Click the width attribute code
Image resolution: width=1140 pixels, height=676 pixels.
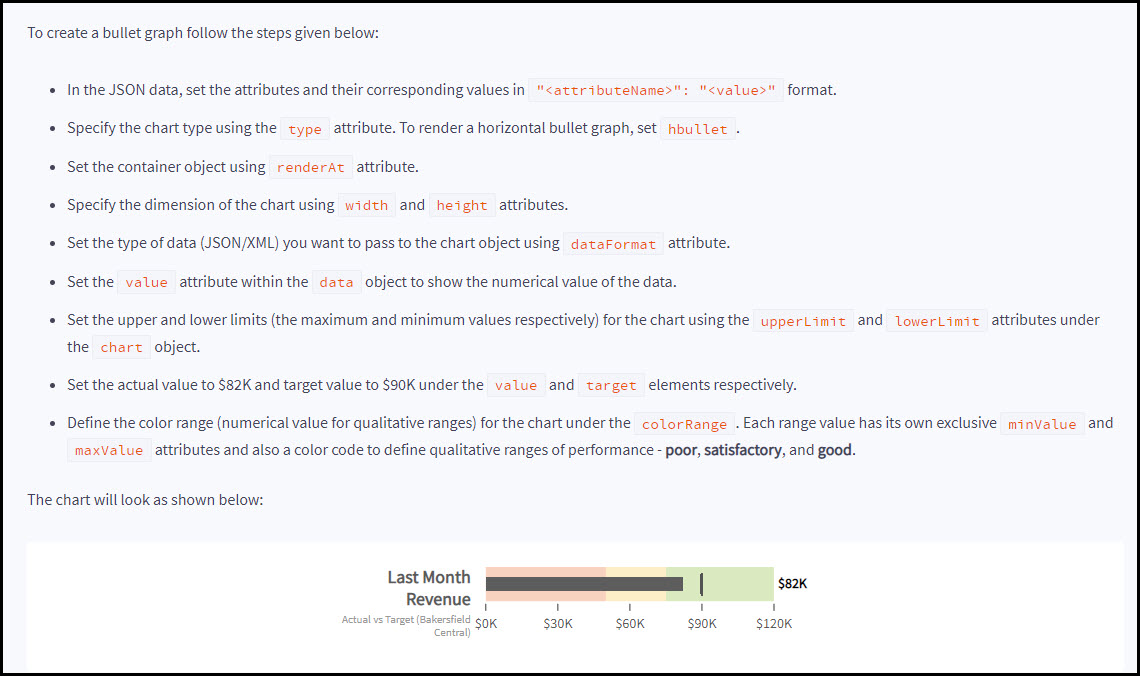366,206
